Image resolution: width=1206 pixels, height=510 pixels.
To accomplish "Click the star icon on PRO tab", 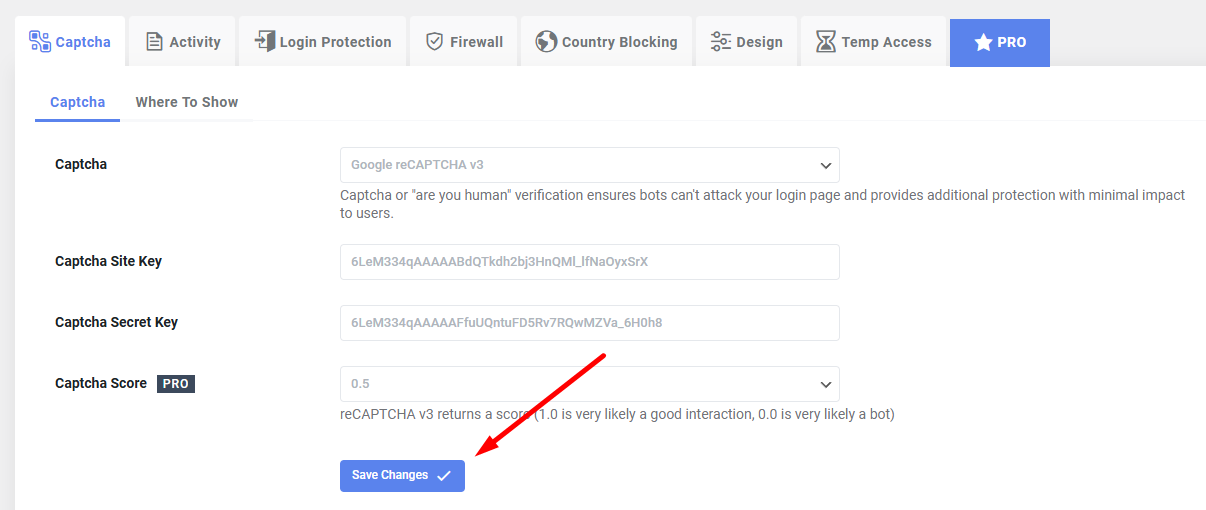I will 983,43.
